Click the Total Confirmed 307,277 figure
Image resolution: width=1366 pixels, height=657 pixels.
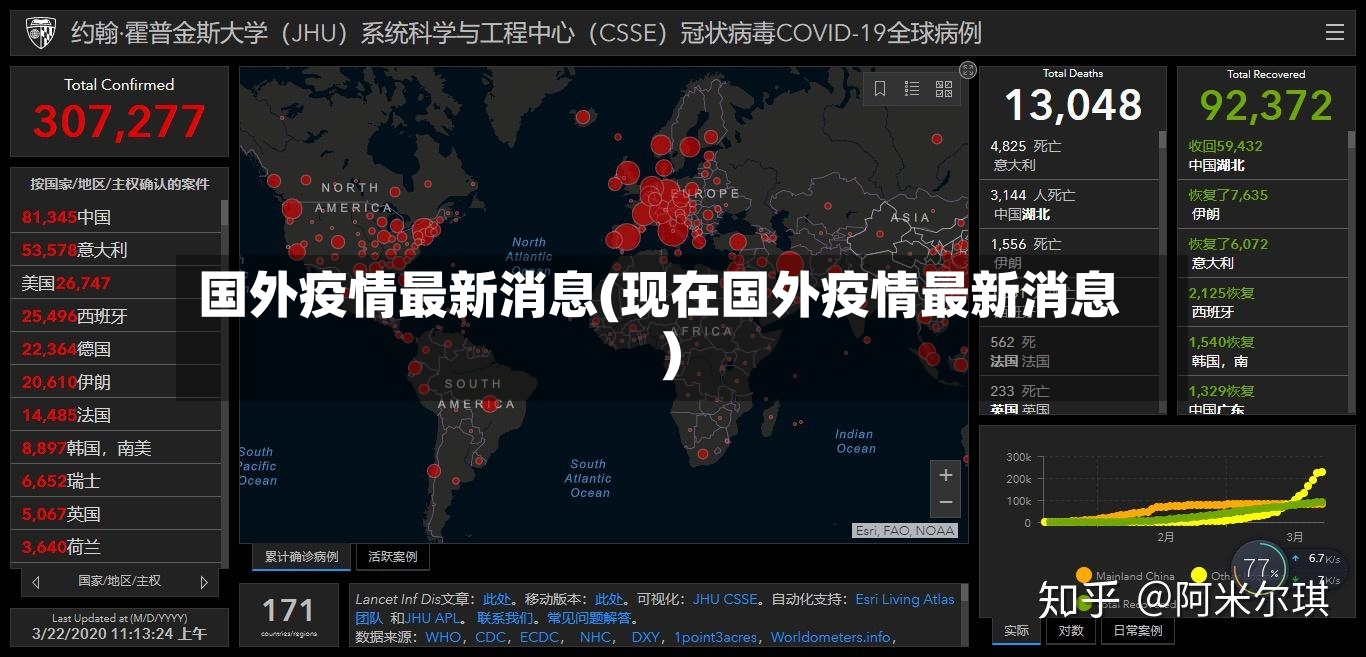(119, 122)
